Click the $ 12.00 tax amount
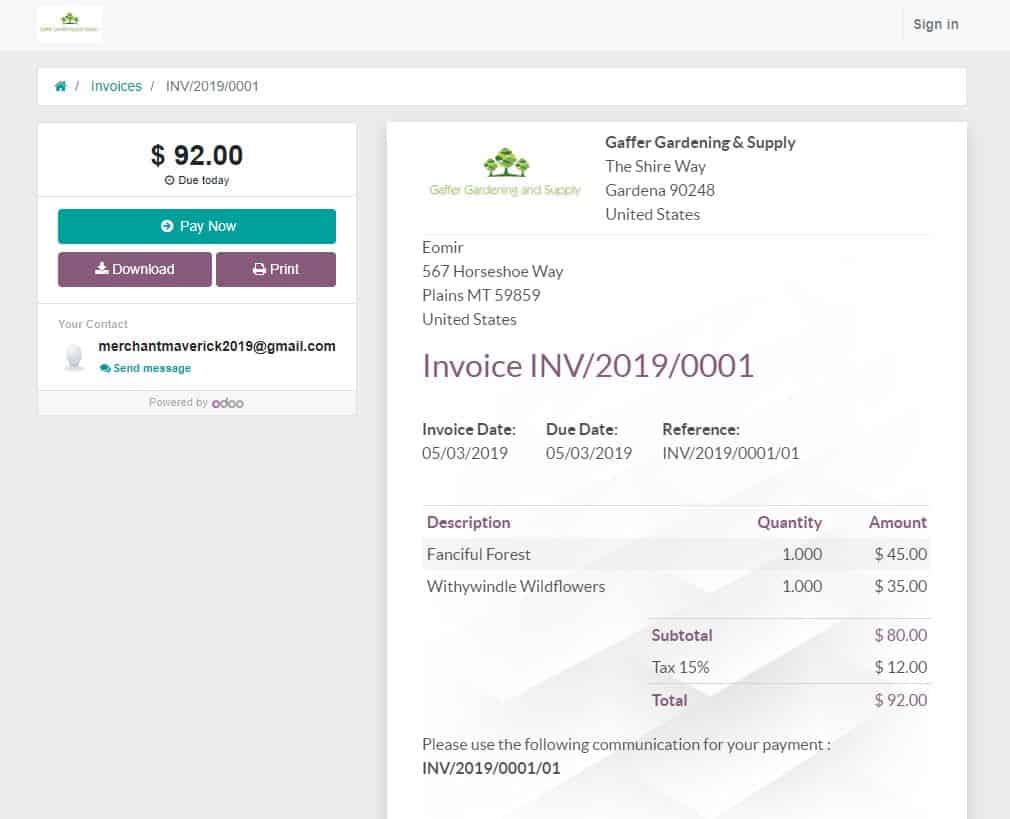Viewport: 1010px width, 819px height. point(900,668)
